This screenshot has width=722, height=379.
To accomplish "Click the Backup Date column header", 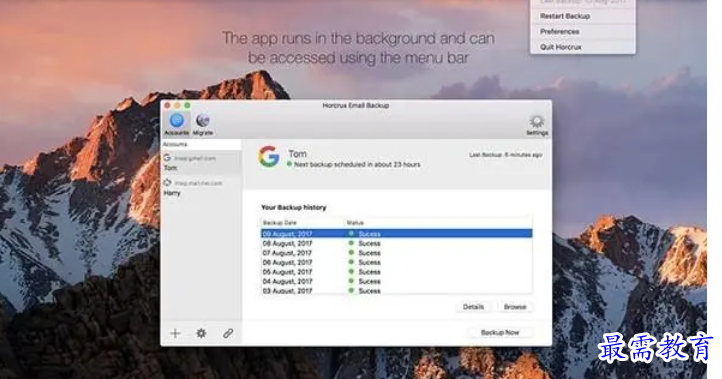I will [x=303, y=222].
